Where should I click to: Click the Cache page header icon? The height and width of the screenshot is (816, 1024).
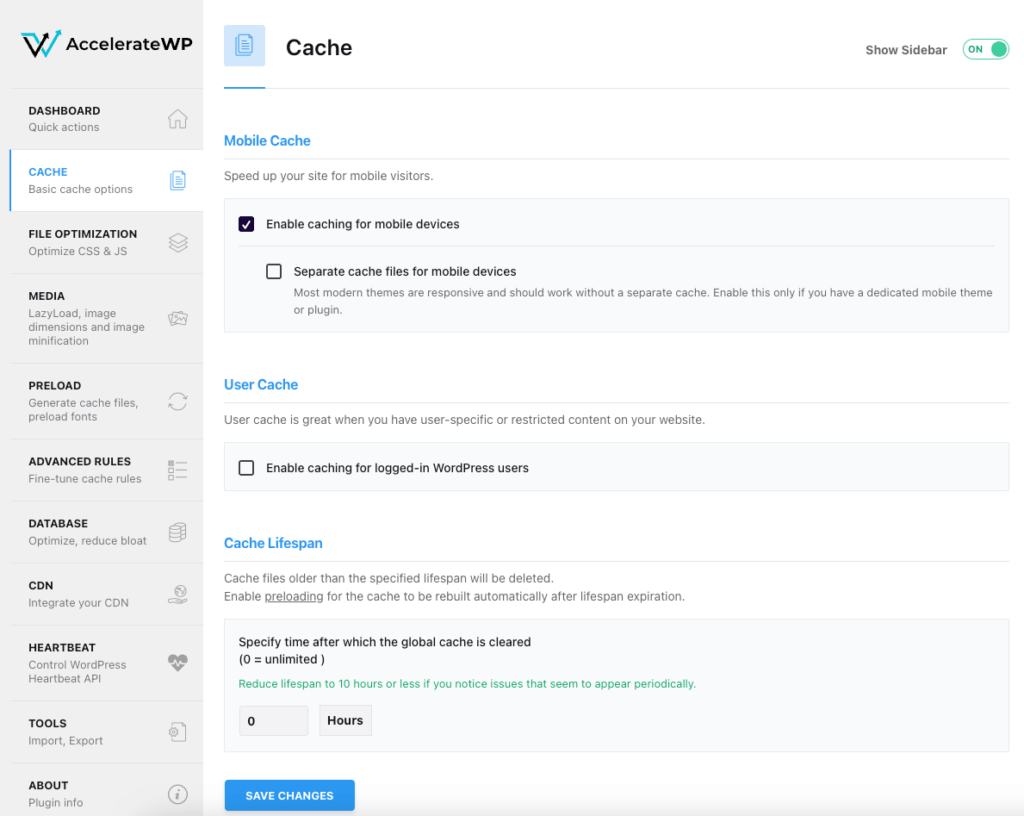[x=244, y=47]
